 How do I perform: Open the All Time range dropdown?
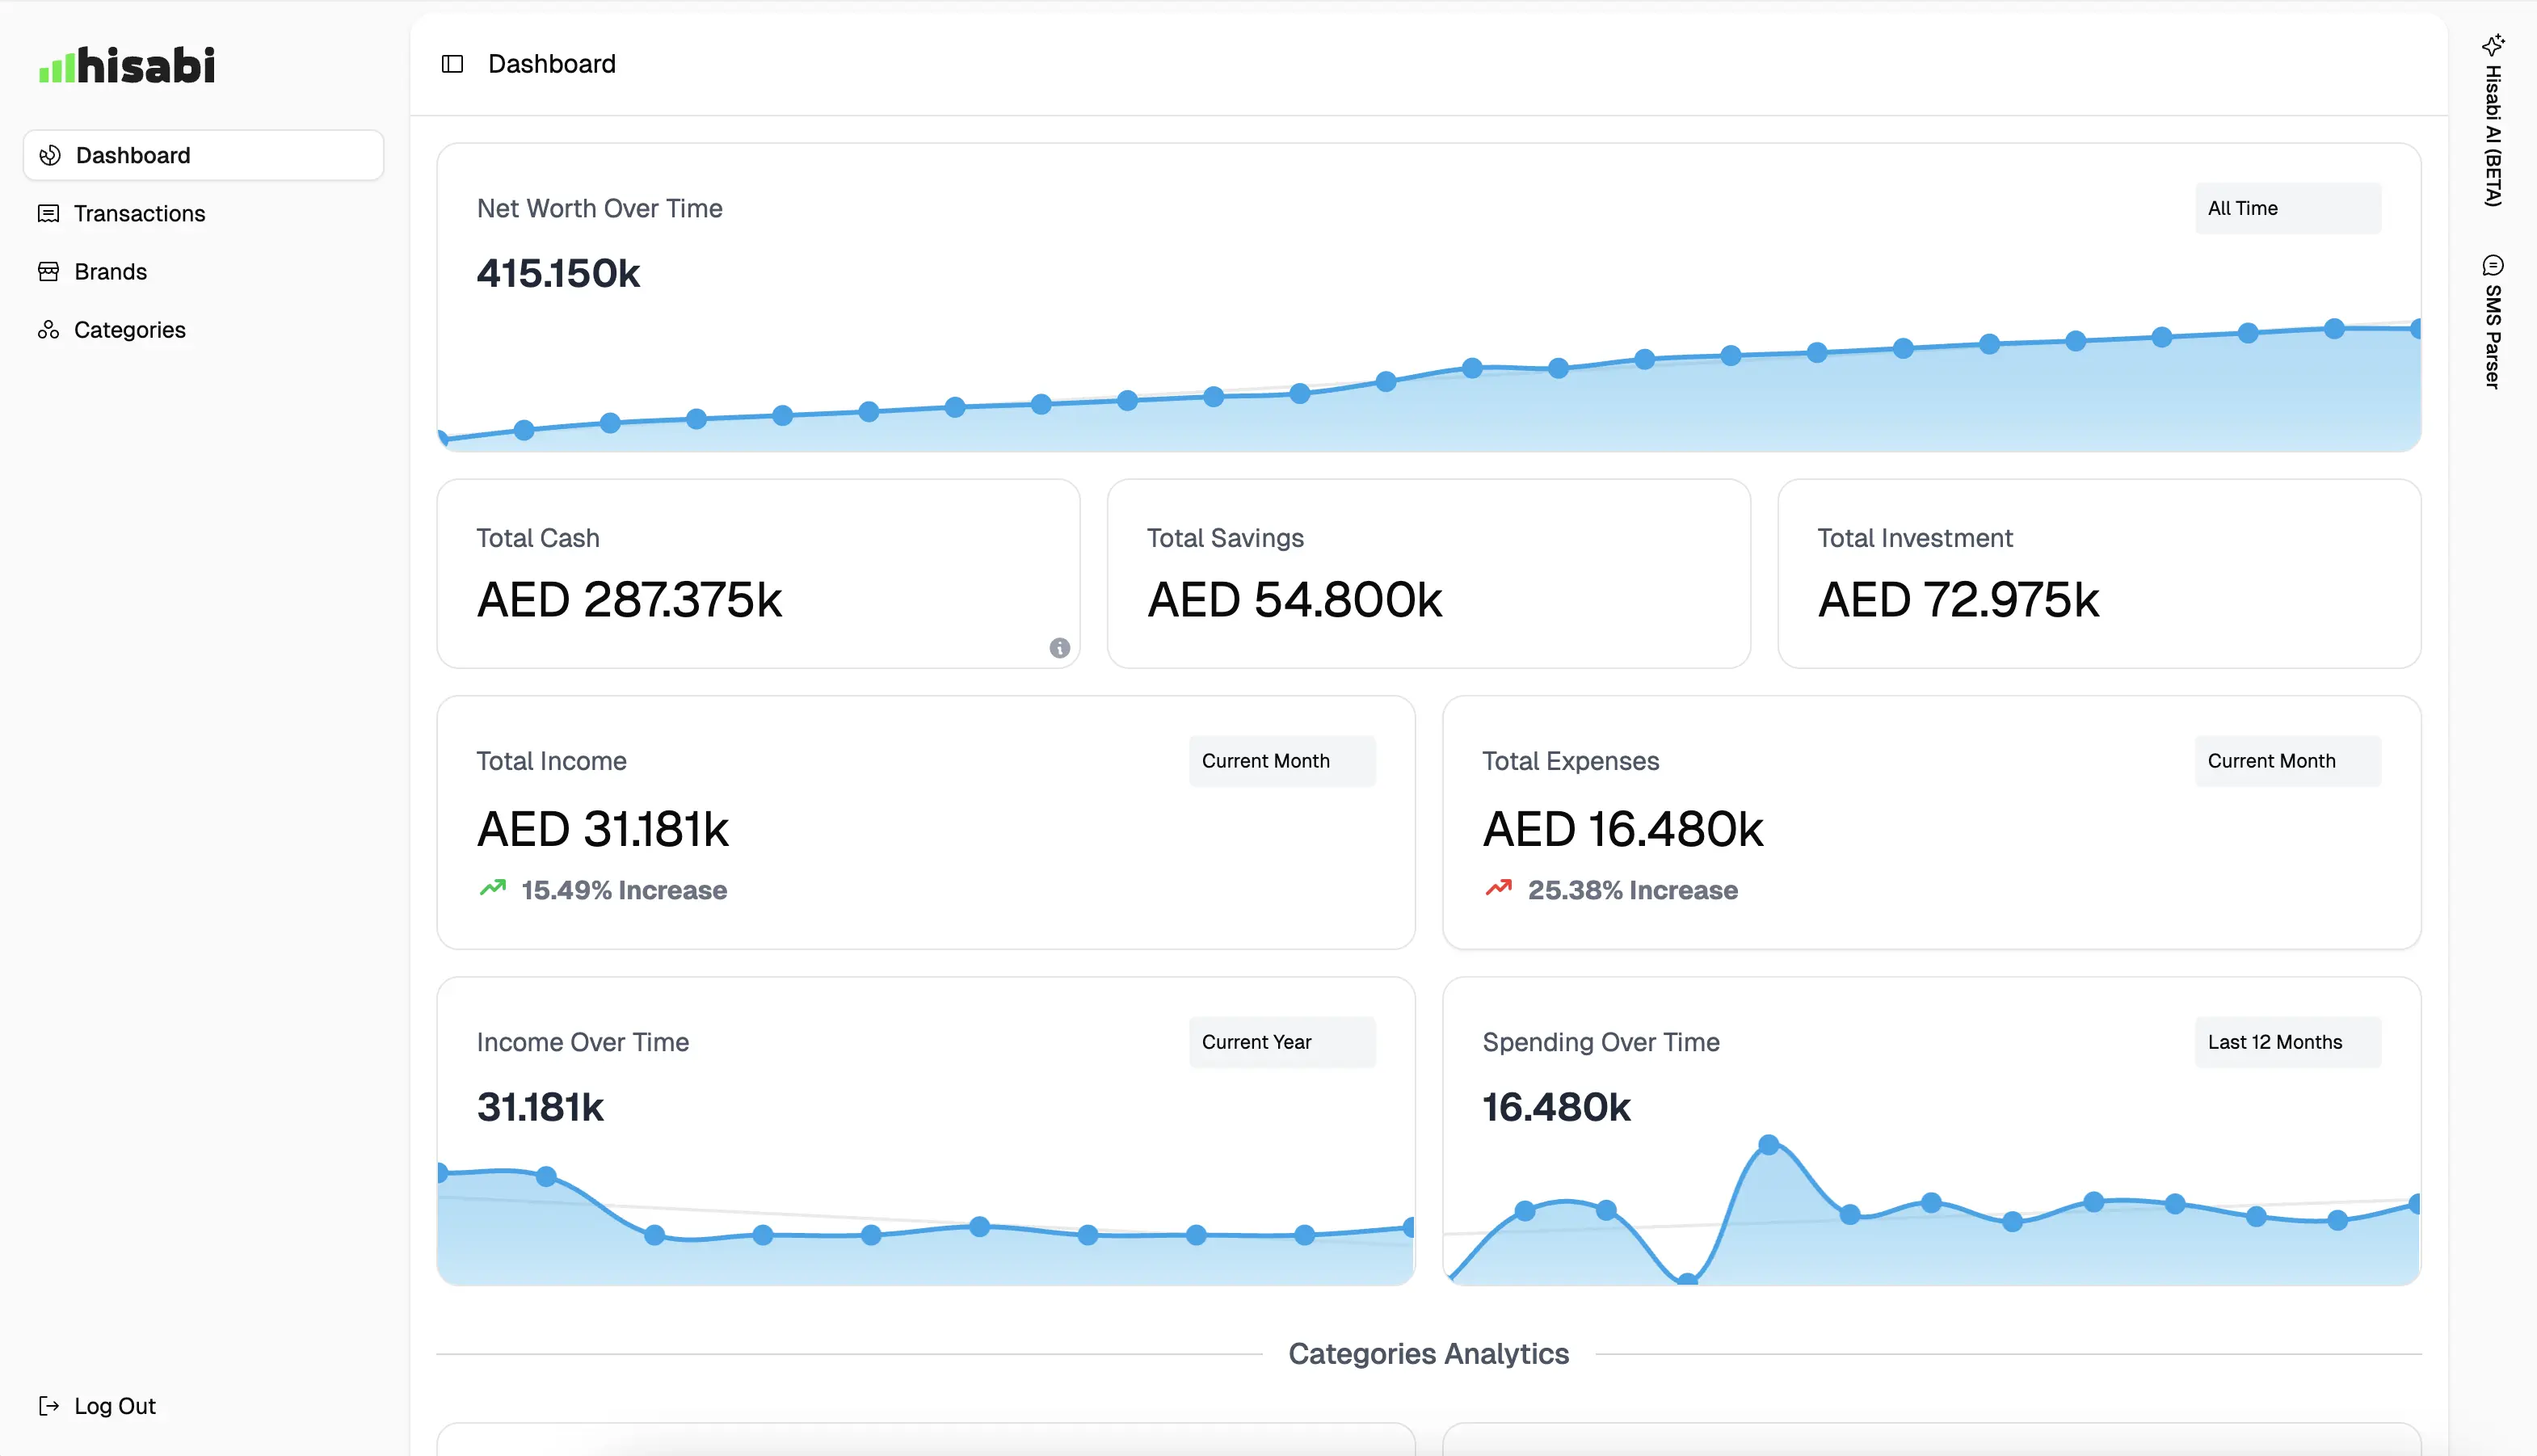(2287, 208)
